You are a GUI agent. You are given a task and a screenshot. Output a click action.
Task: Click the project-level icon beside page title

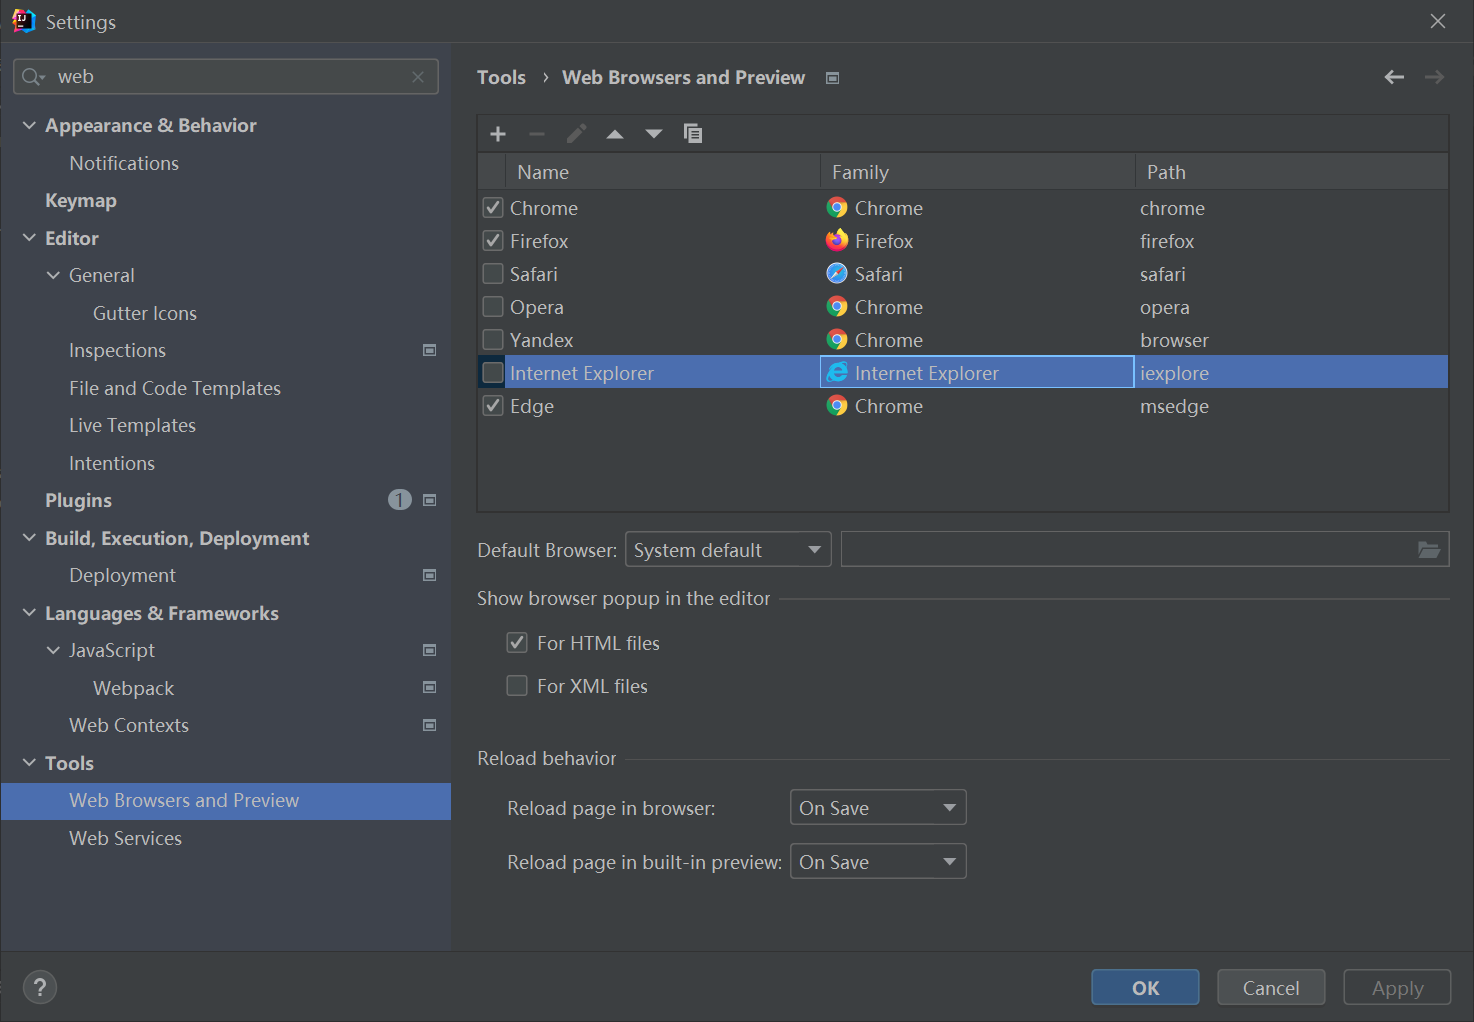(832, 78)
